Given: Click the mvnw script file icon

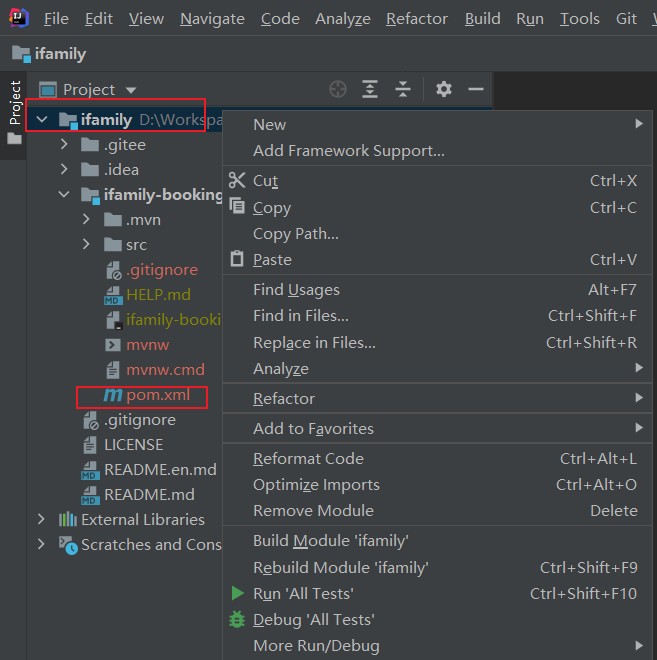Looking at the screenshot, I should (x=112, y=345).
